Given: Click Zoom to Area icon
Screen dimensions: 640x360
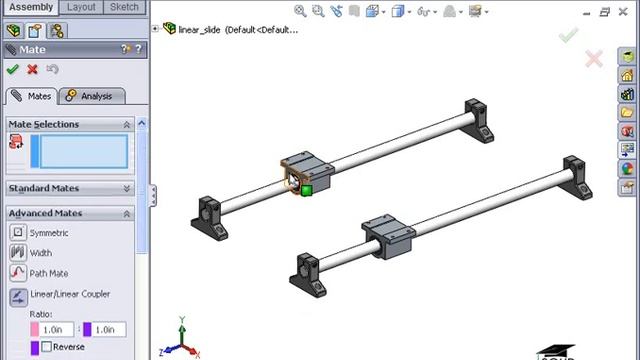Looking at the screenshot, I should click(x=318, y=11).
